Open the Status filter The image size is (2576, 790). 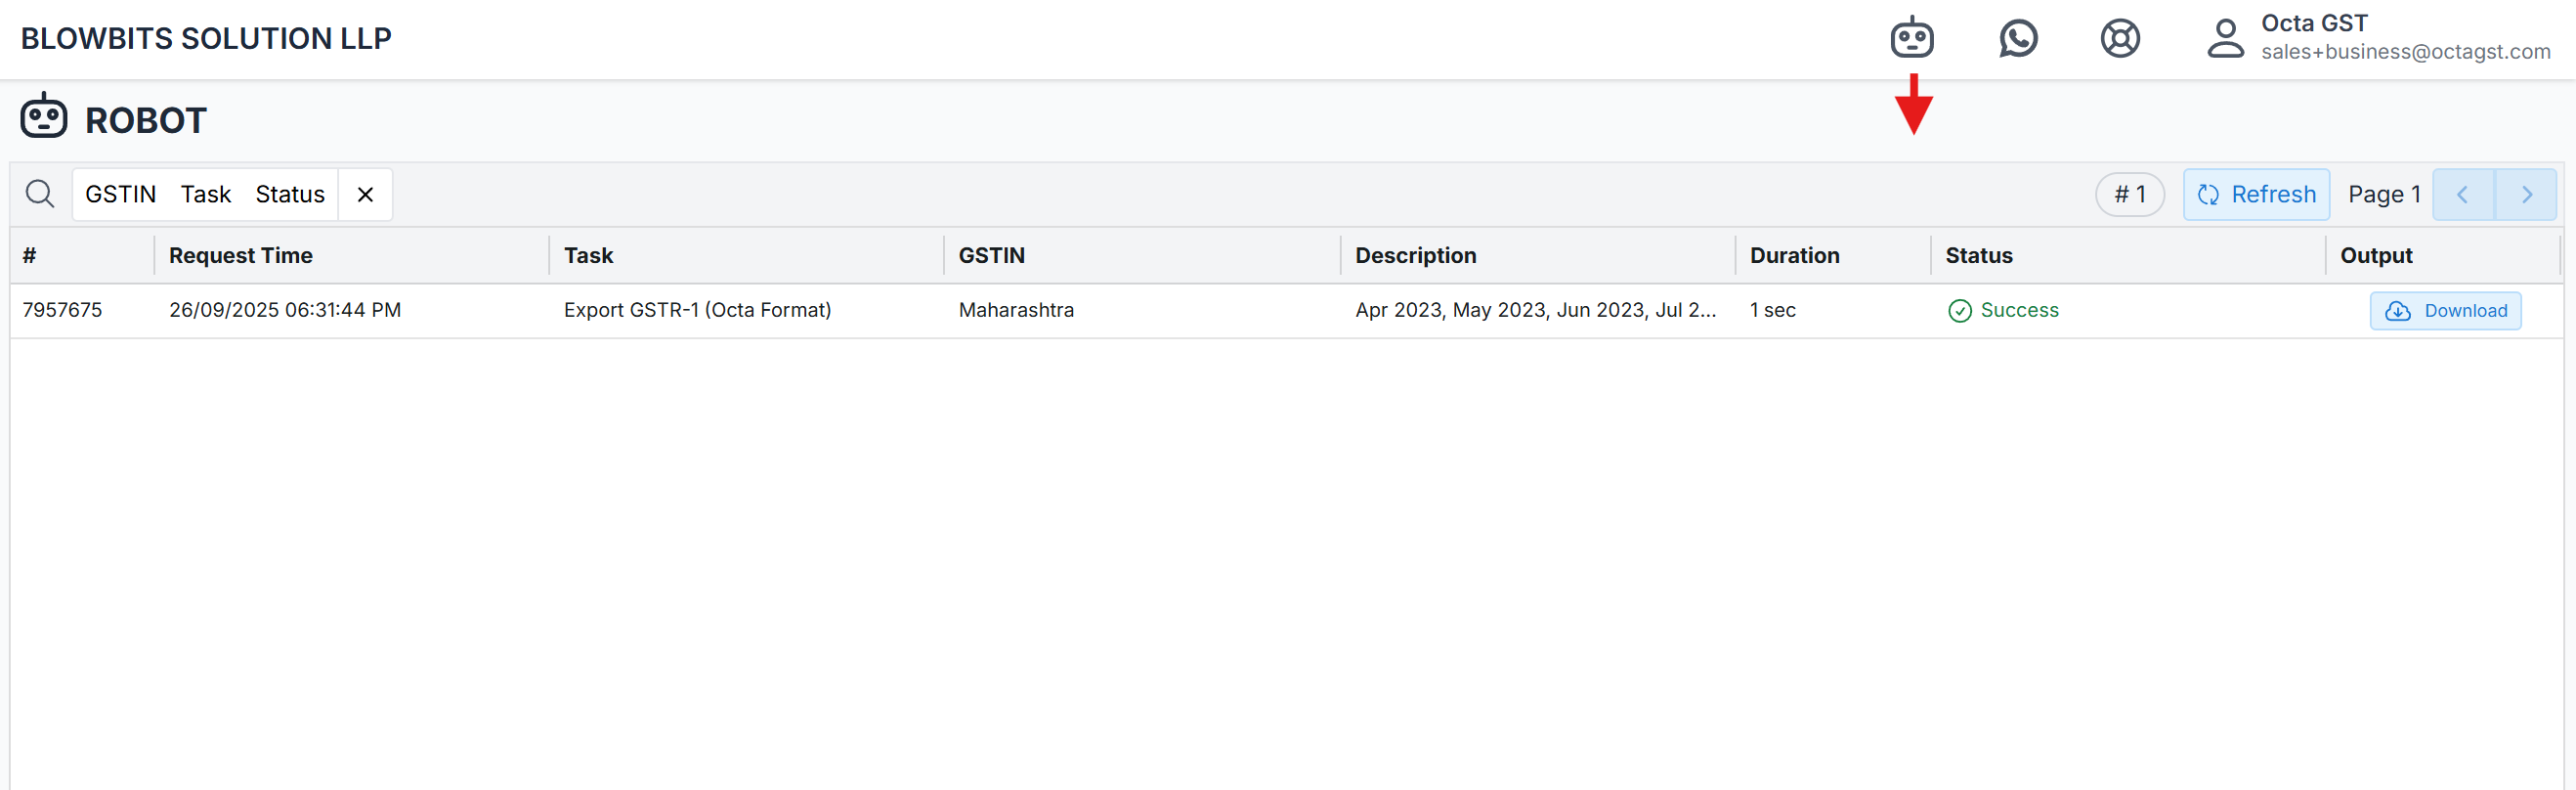coord(290,194)
